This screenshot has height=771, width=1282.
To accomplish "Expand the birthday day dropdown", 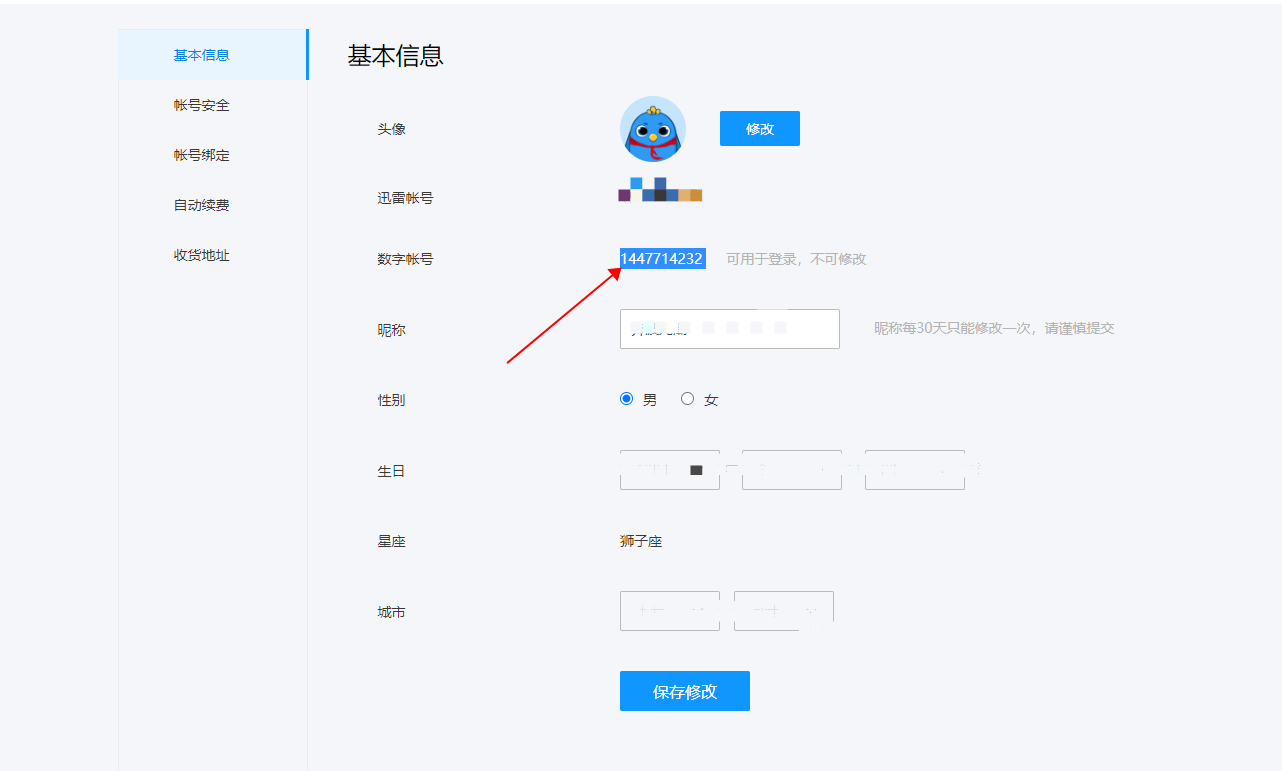I will click(915, 470).
